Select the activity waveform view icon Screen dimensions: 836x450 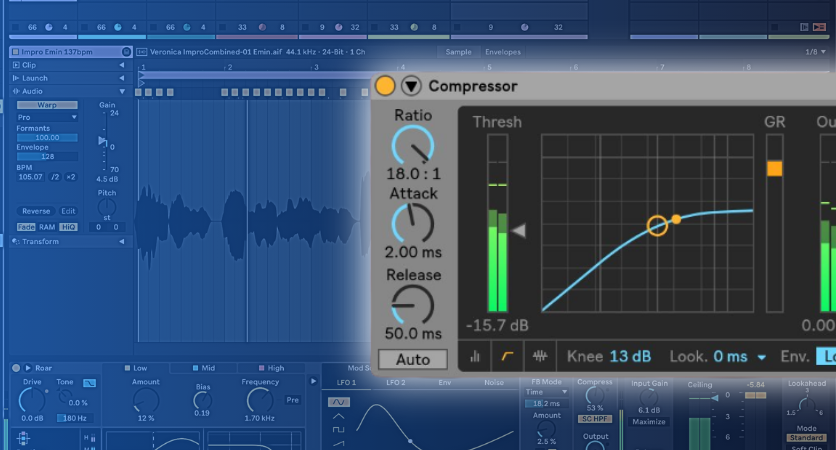point(542,356)
